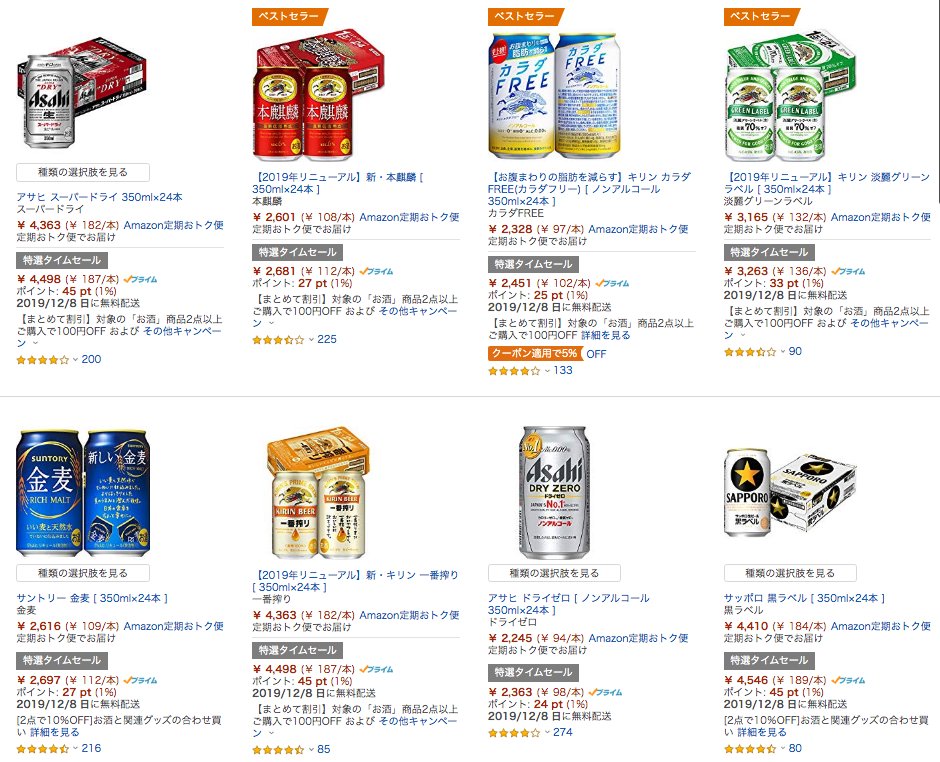Open the Kirin カラダFREE cans image
This screenshot has width=940, height=762.
pos(554,96)
